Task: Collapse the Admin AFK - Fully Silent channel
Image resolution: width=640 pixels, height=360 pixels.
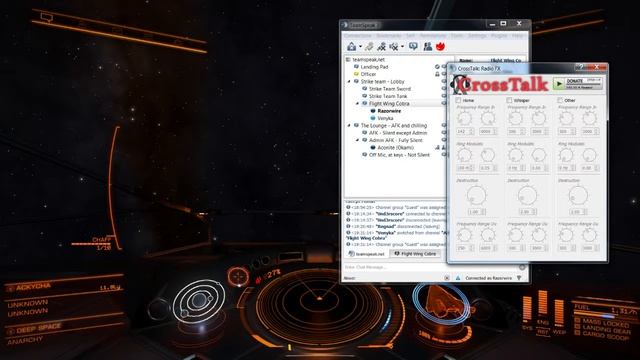Action: point(357,140)
